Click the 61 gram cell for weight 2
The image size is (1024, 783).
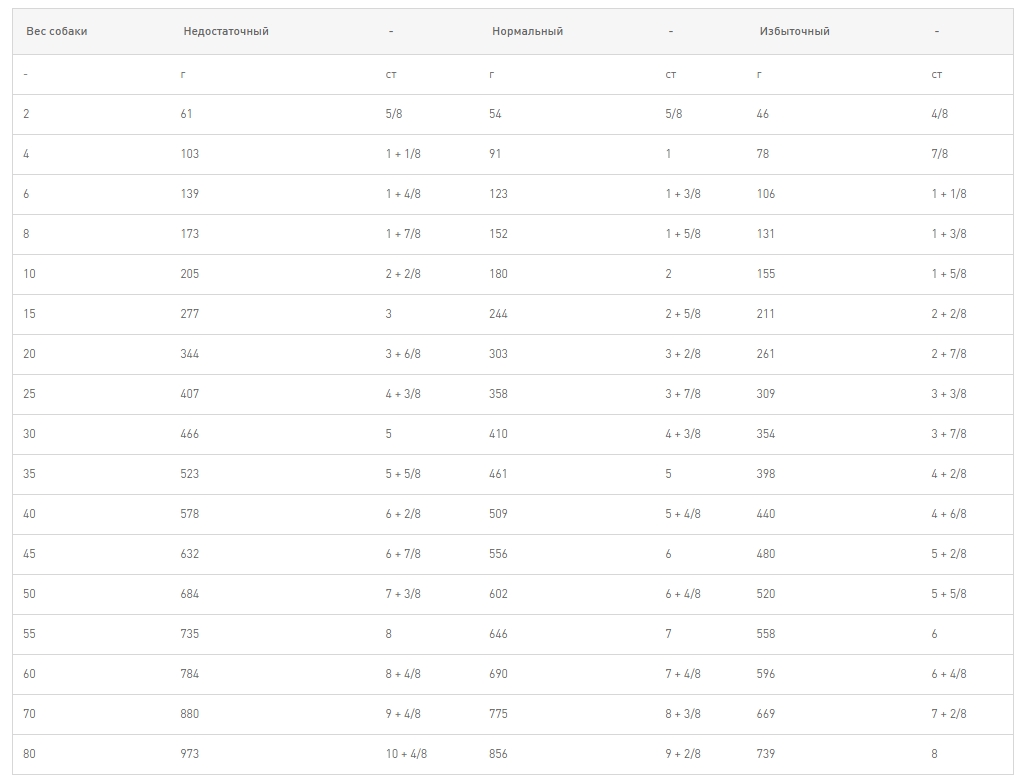pos(187,114)
